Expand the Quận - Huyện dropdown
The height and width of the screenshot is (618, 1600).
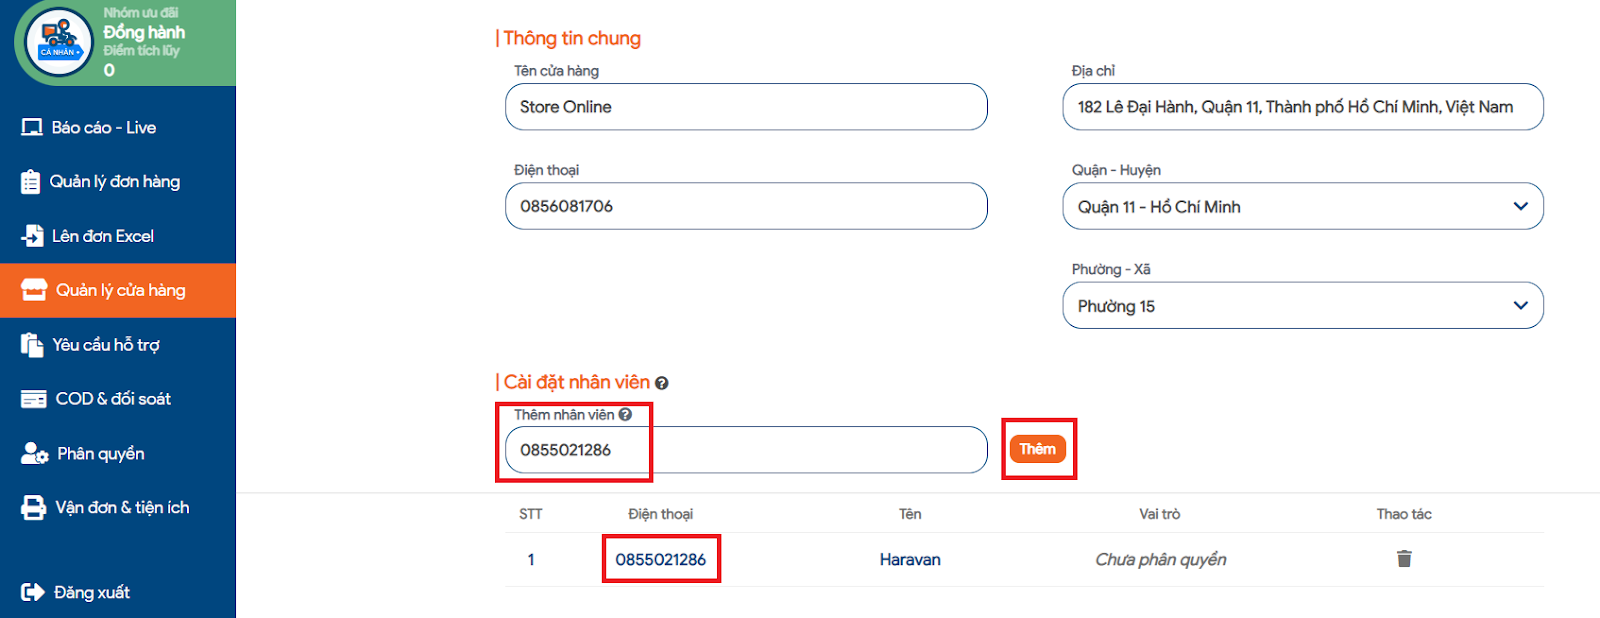pyautogui.click(x=1303, y=206)
